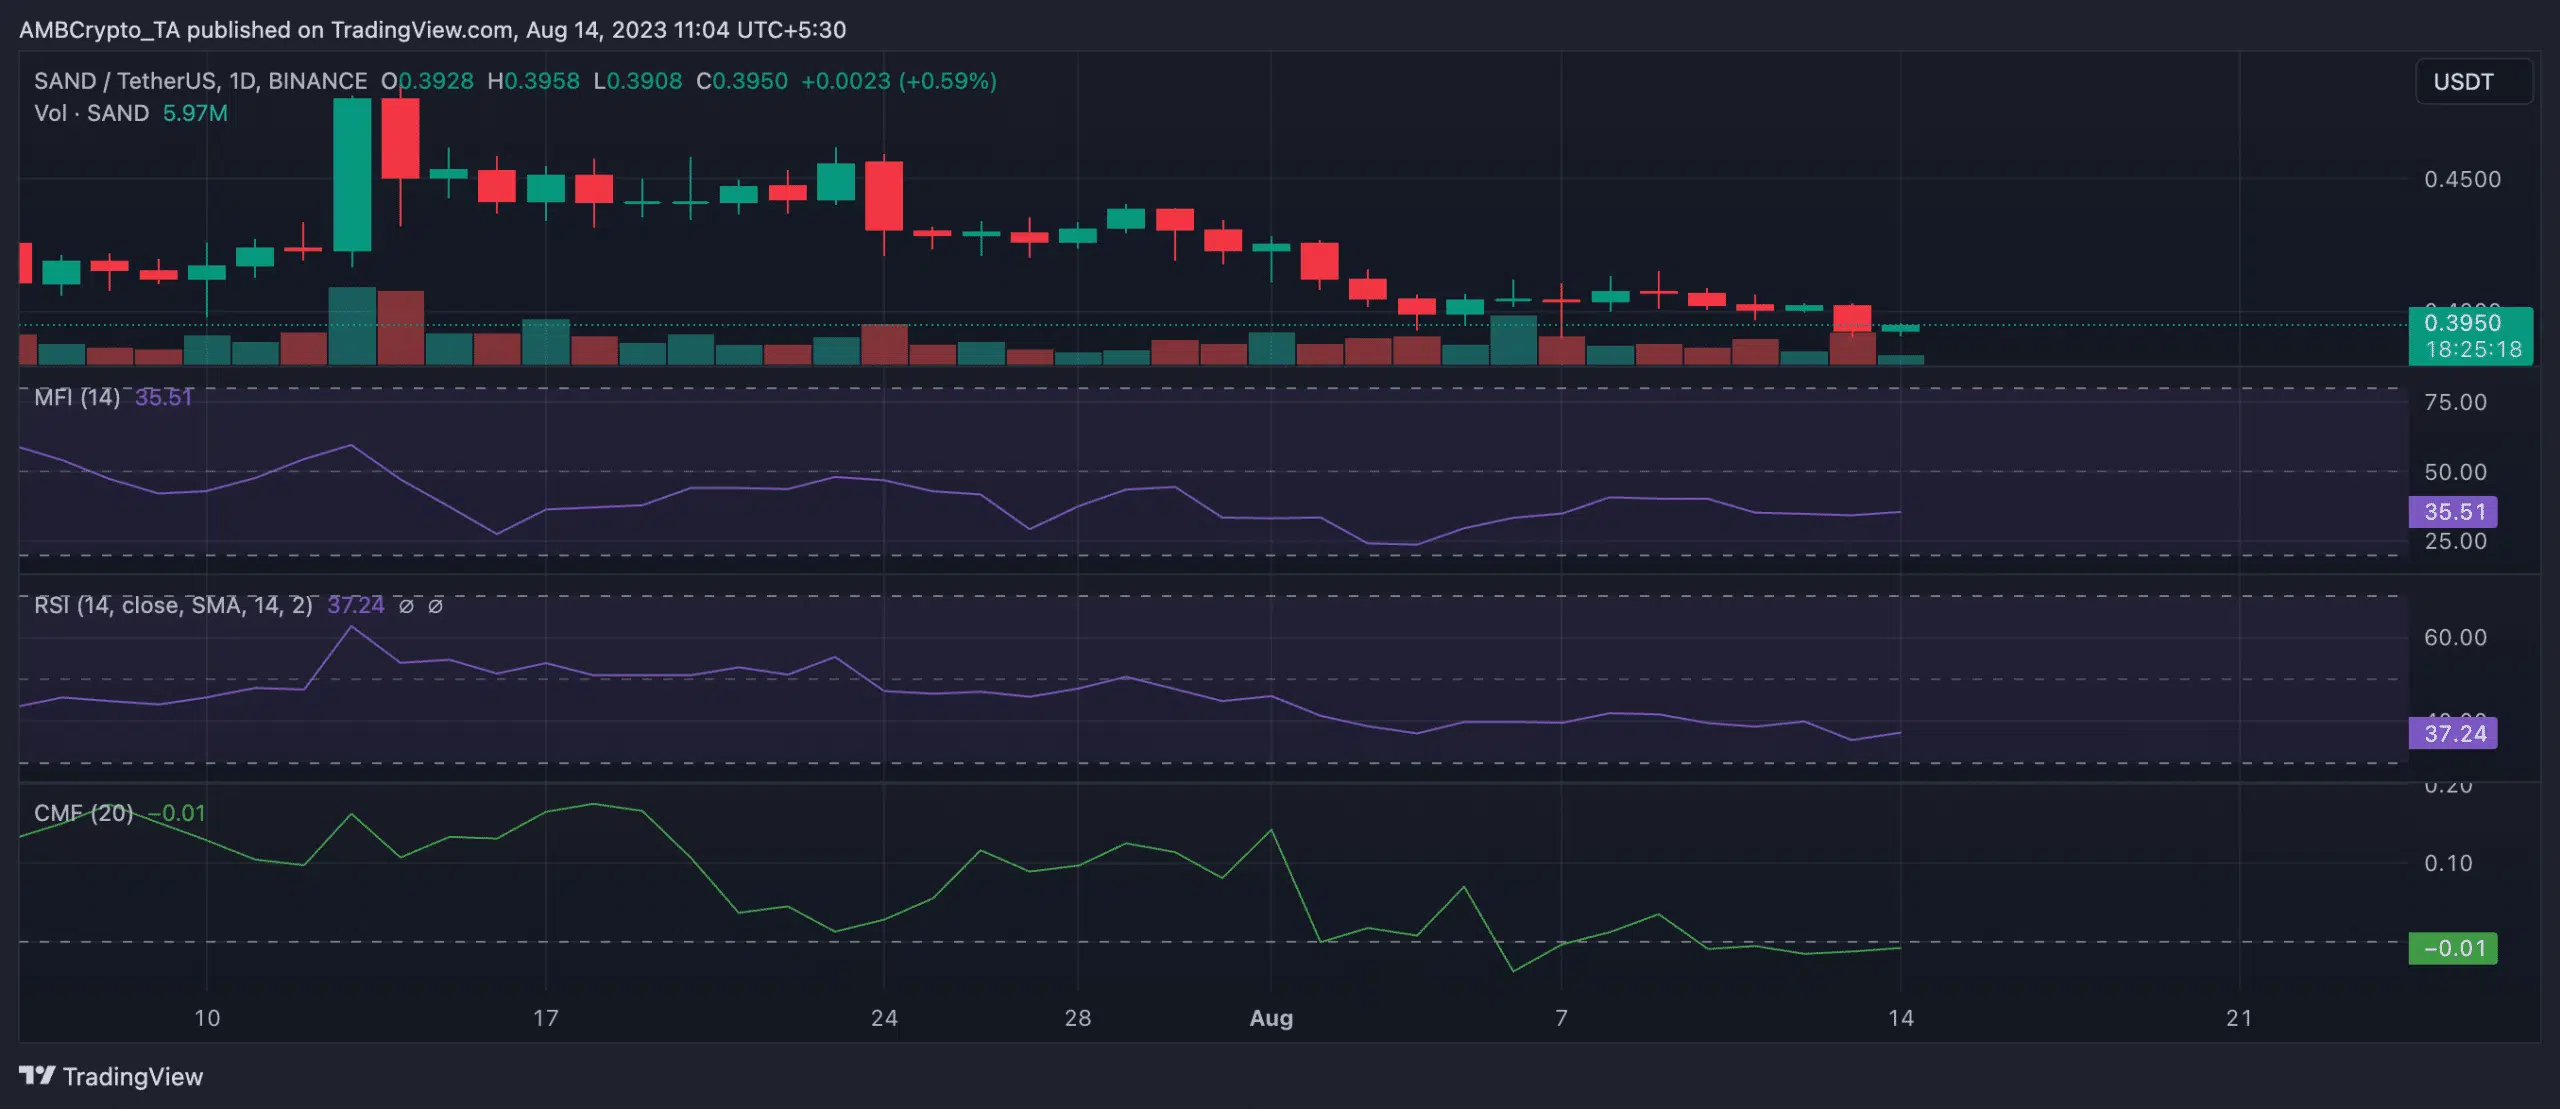This screenshot has width=2560, height=1109.
Task: Click the high value H0.3958
Action: click(x=533, y=81)
